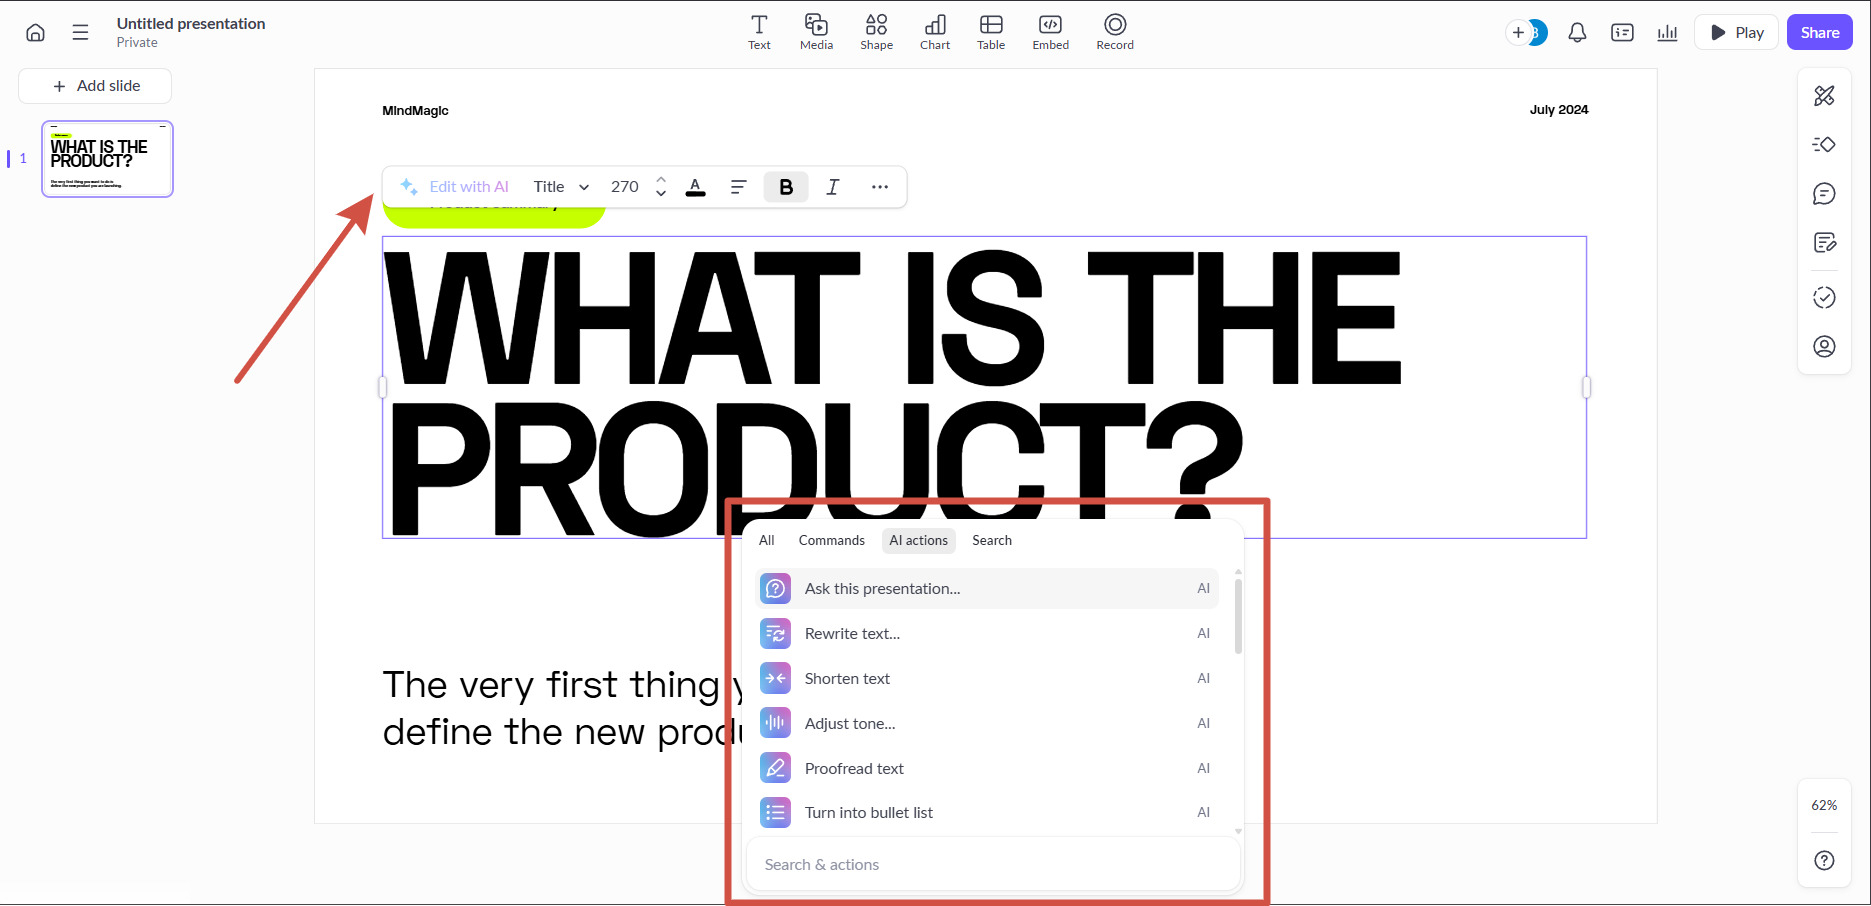Open the hamburger main menu
Viewport: 1871px width, 906px height.
pyautogui.click(x=80, y=32)
